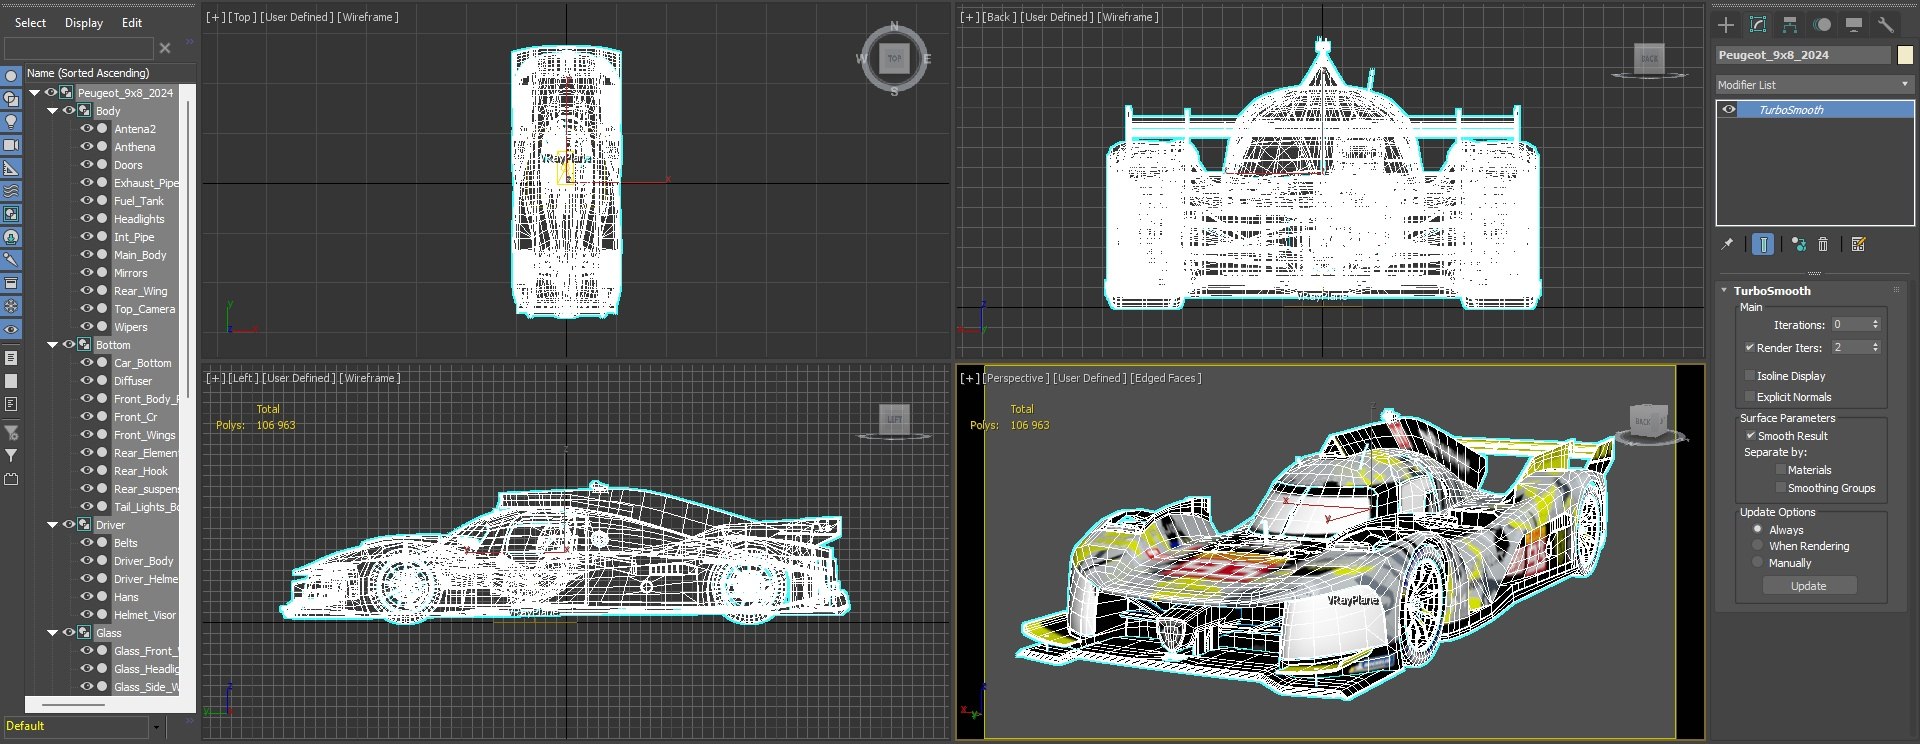This screenshot has height=744, width=1920.
Task: Open Edged Faces shading menu in Perspective
Action: (1166, 378)
